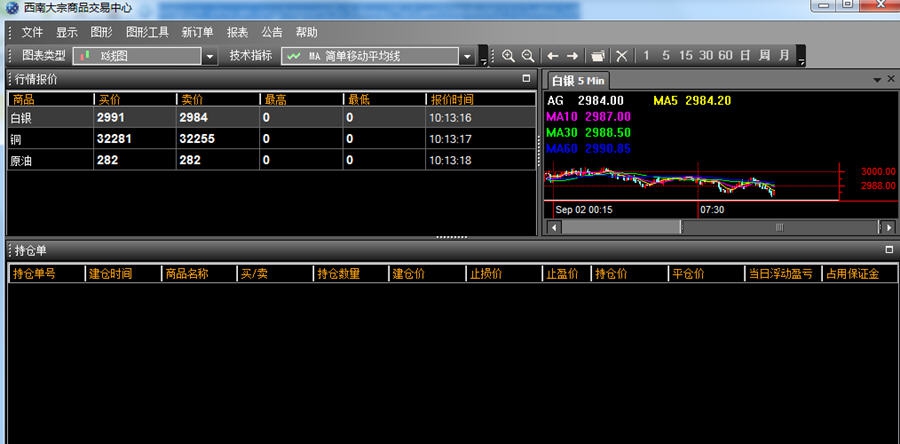Select the 白银 row in quotes table
Viewport: 900px width, 444px height.
pyautogui.click(x=271, y=118)
